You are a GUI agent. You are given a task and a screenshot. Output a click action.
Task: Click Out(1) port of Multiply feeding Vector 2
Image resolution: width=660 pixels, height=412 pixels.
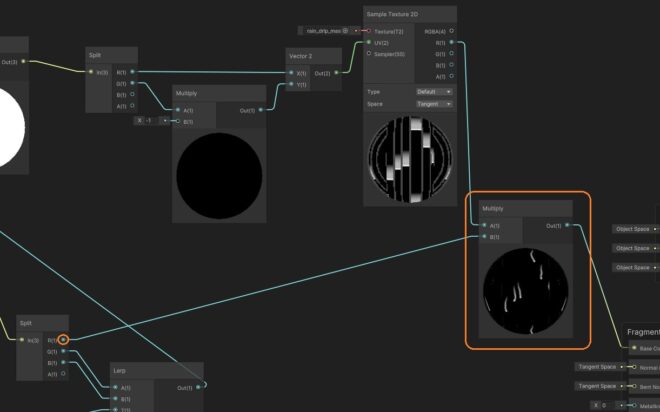tap(261, 110)
